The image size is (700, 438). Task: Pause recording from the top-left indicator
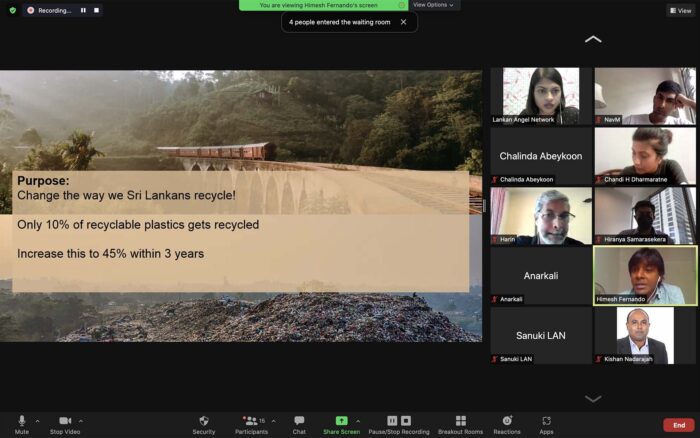[x=83, y=10]
